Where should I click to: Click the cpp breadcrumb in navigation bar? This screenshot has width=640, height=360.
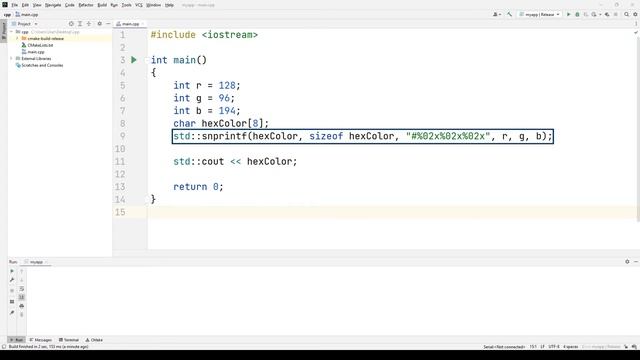7,14
